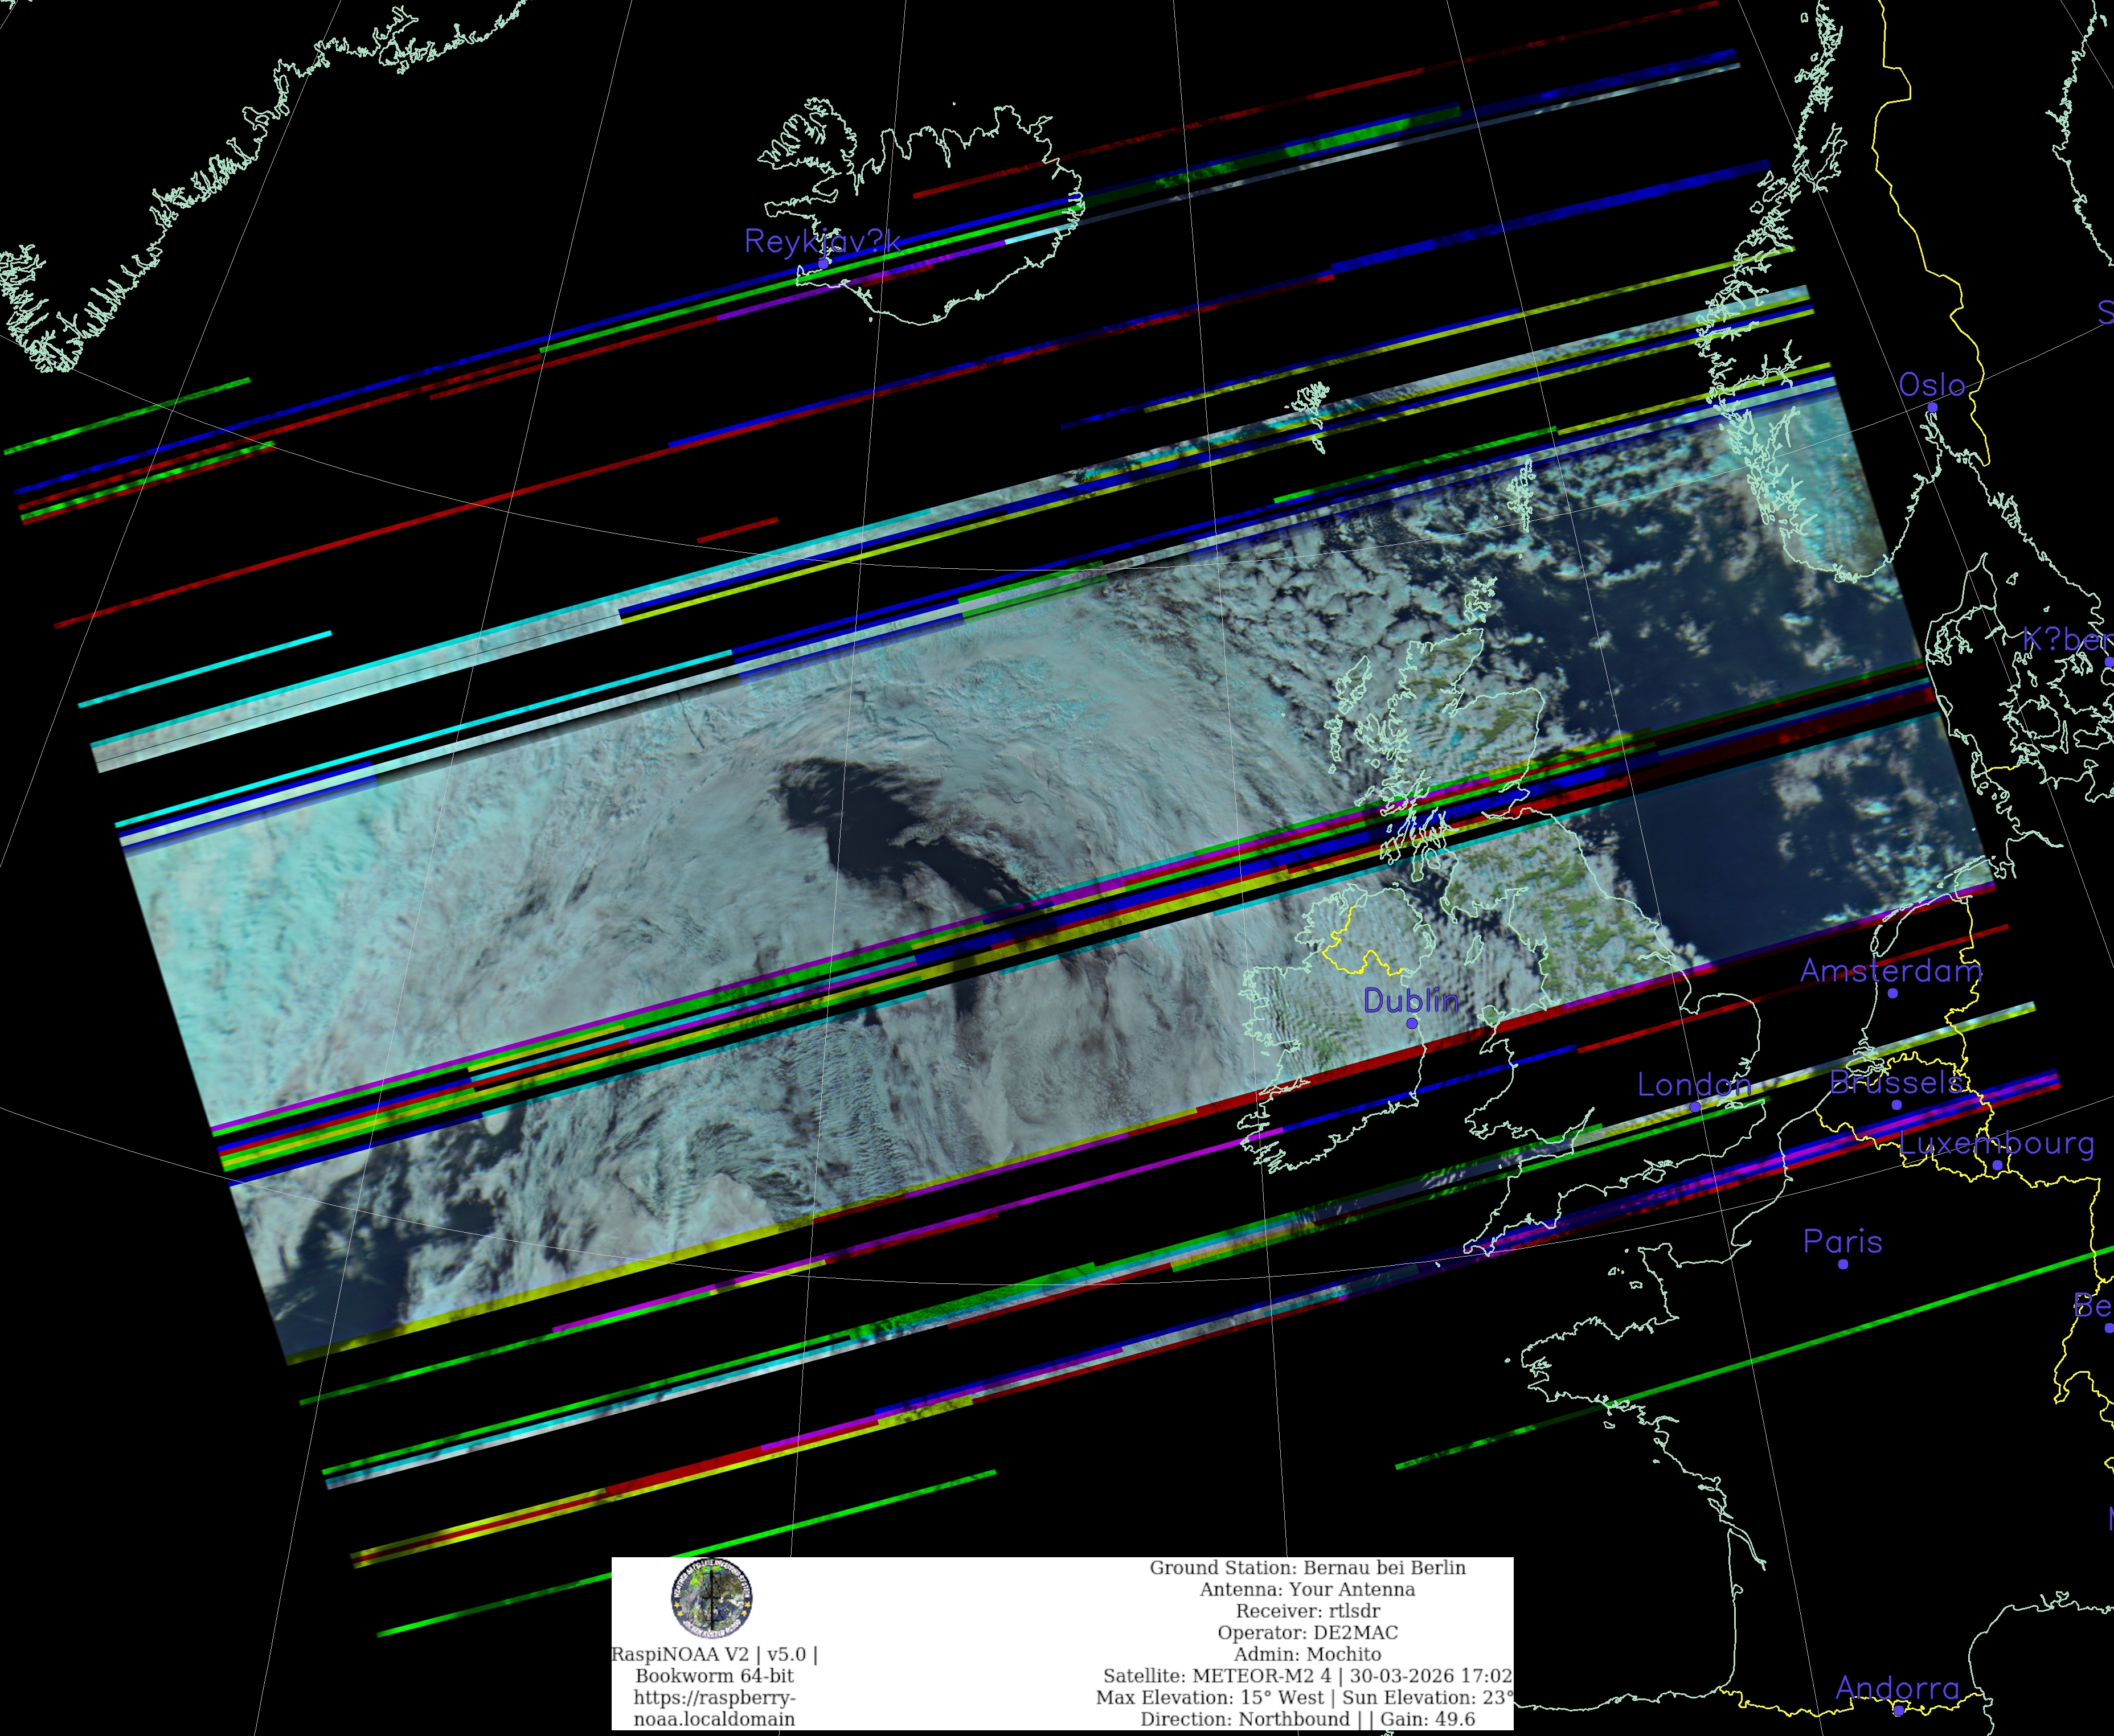Click the Oslo city marker dot
Image resolution: width=2114 pixels, height=1736 pixels.
tap(1932, 408)
